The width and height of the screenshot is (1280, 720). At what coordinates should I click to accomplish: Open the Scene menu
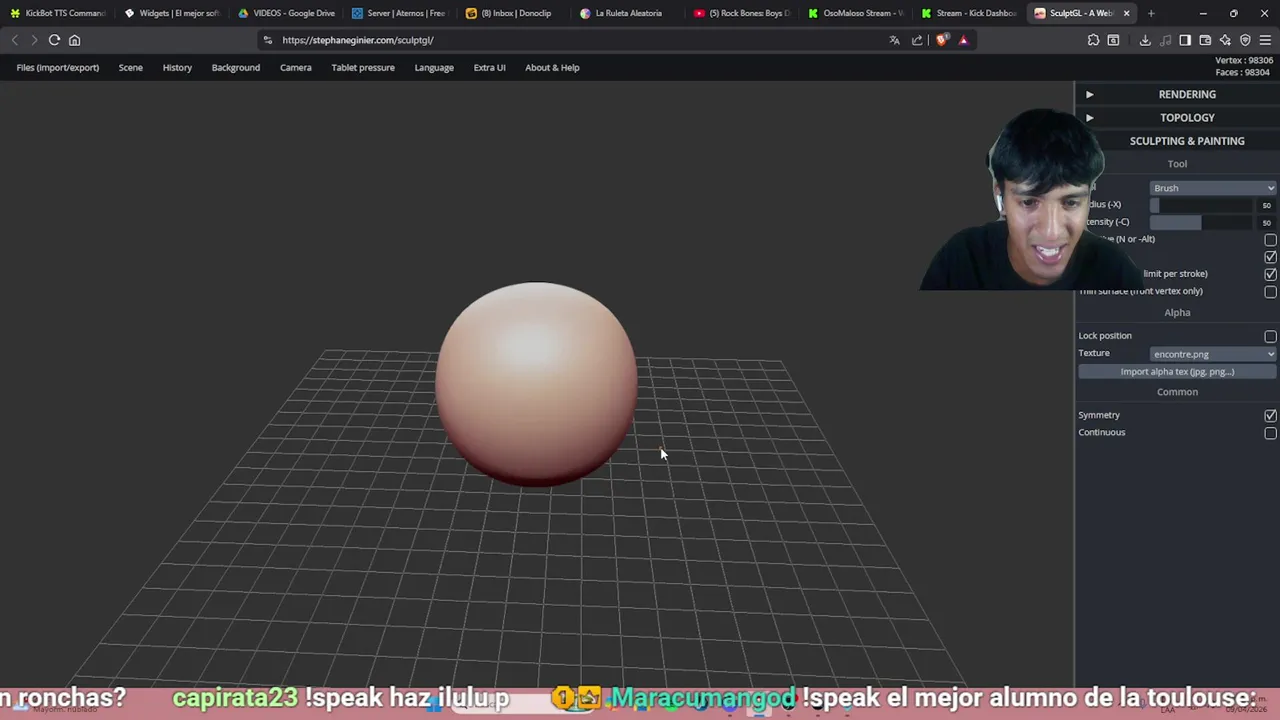click(x=131, y=68)
